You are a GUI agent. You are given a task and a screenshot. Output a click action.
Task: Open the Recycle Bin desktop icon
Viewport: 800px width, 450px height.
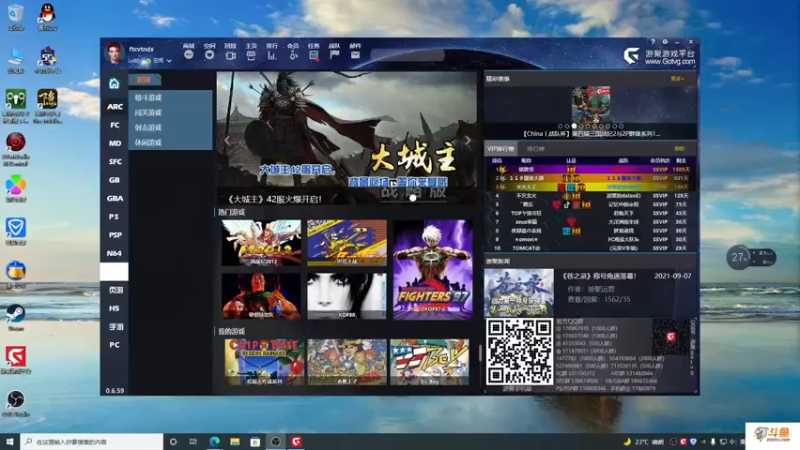[x=16, y=17]
